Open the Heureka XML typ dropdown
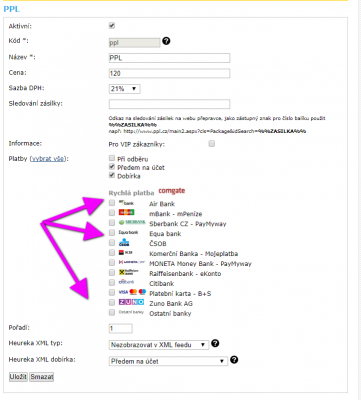The height and width of the screenshot is (400, 361). 159,345
